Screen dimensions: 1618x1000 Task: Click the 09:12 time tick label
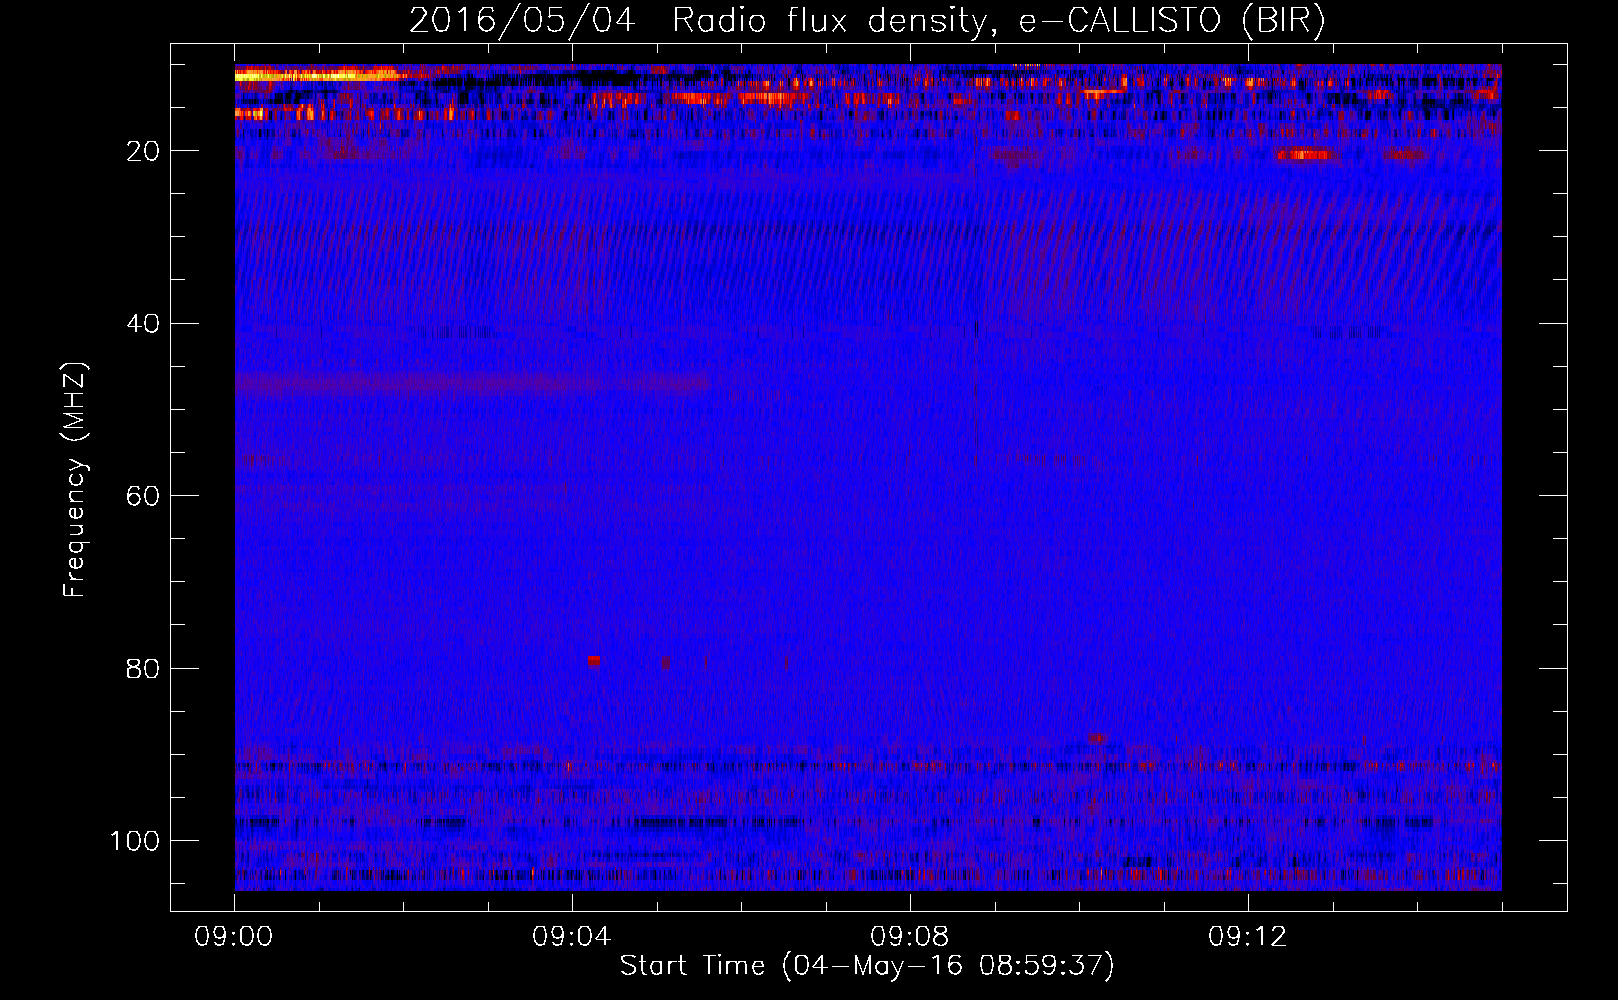tap(1248, 937)
